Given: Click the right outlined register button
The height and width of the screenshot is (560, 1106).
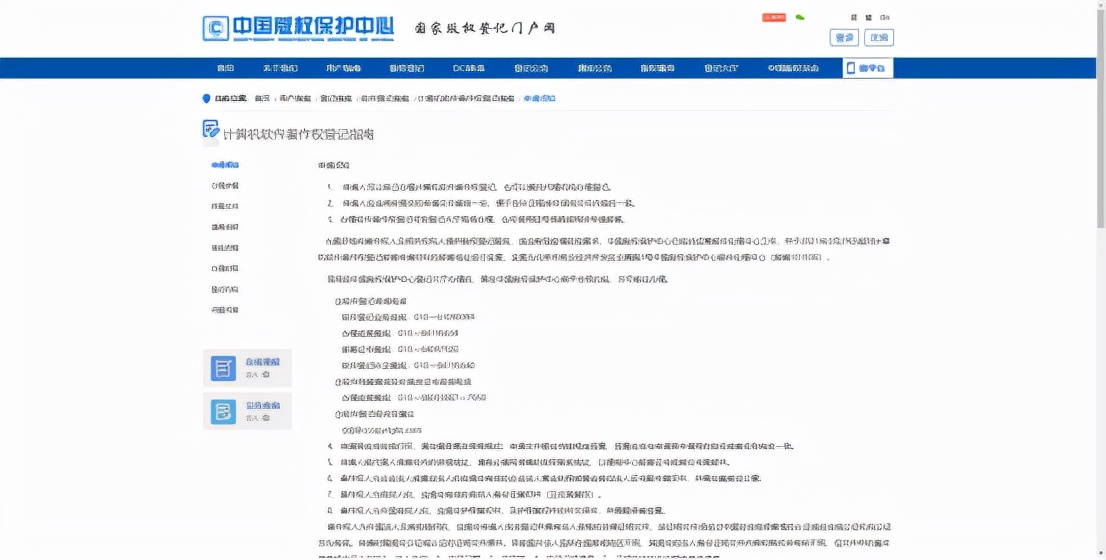Looking at the screenshot, I should coord(879,37).
